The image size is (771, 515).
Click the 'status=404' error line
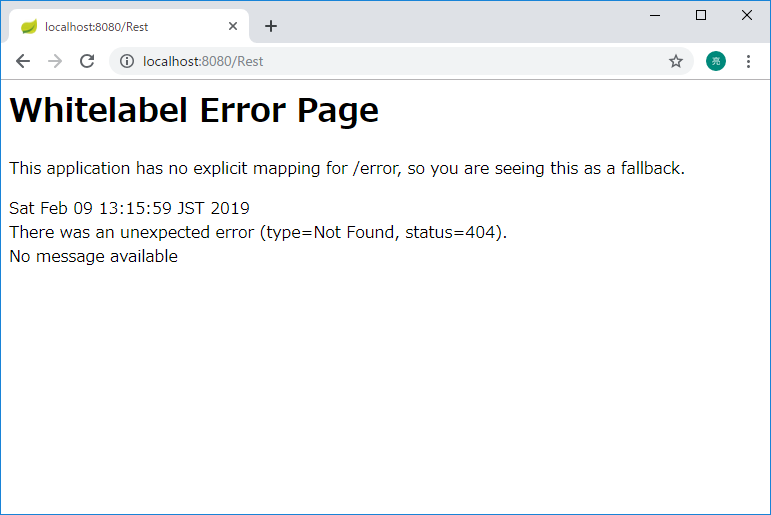point(258,232)
